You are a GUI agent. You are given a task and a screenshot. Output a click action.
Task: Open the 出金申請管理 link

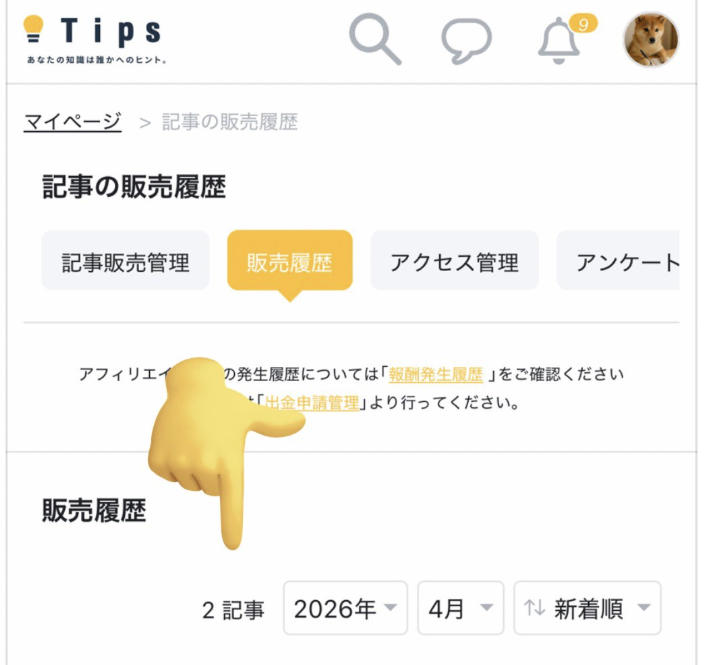[x=312, y=402]
